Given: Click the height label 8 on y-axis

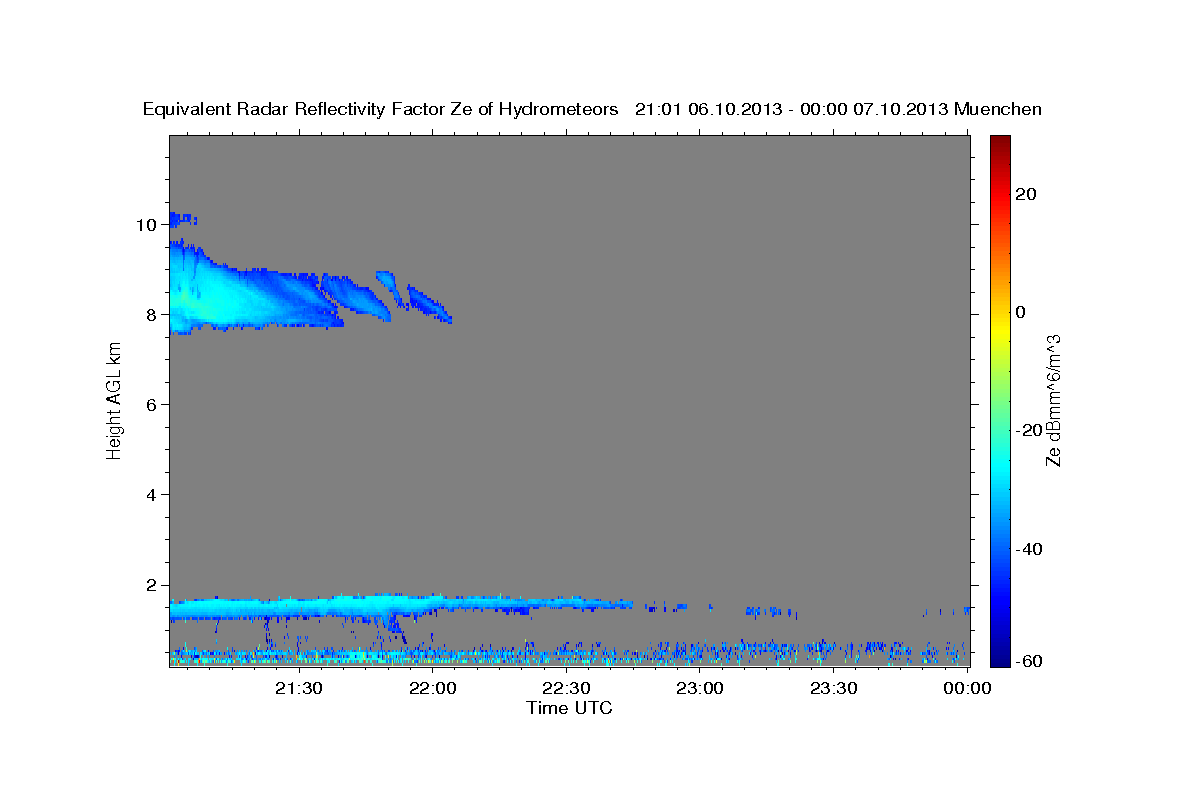Looking at the screenshot, I should click(151, 314).
